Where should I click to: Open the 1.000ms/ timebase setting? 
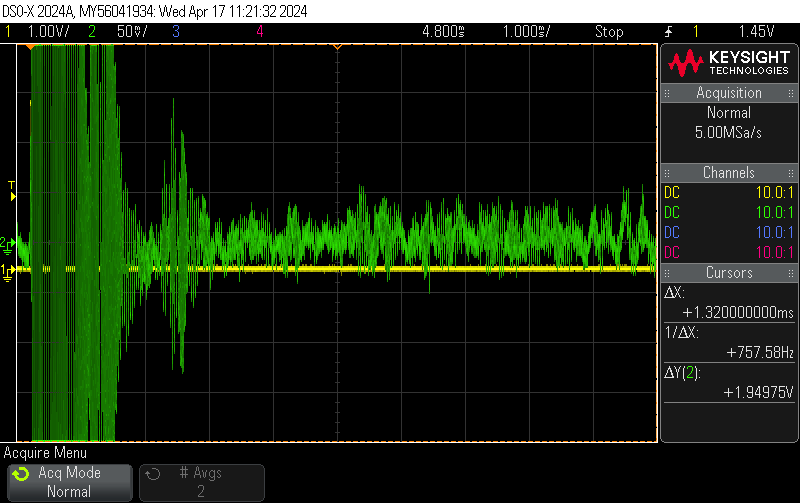click(x=527, y=32)
